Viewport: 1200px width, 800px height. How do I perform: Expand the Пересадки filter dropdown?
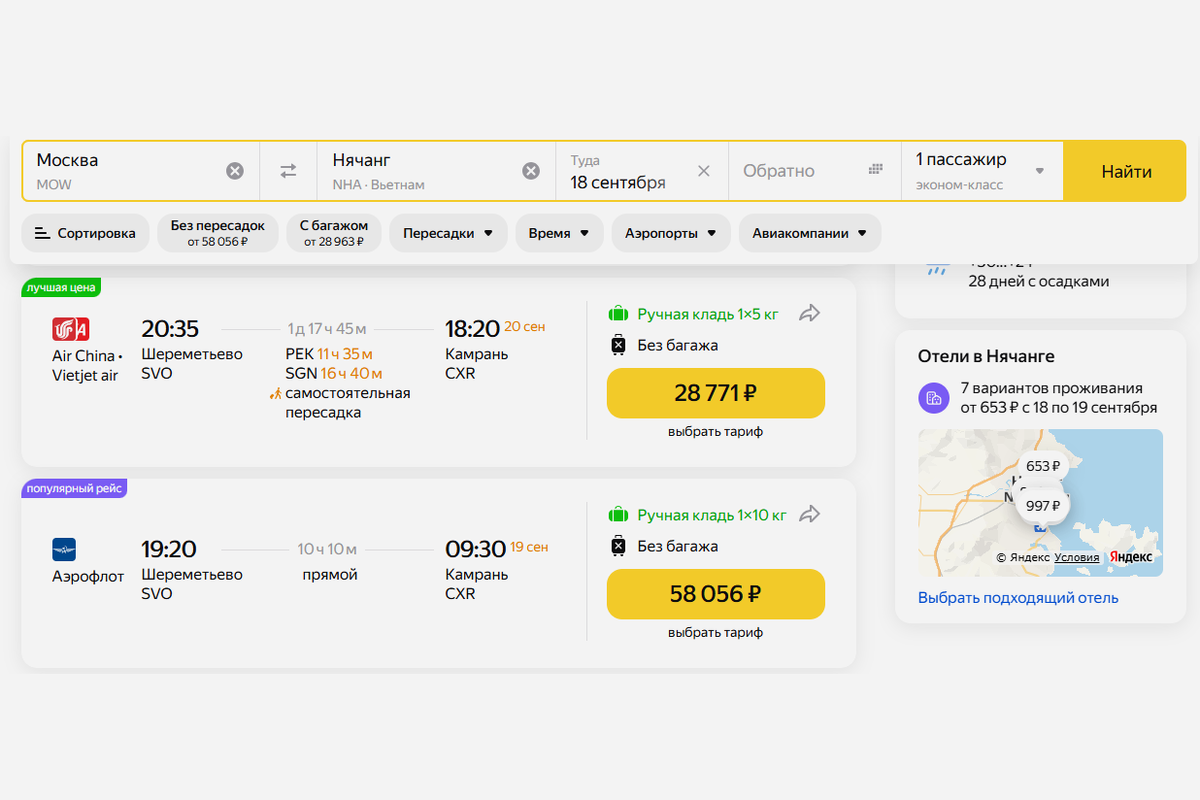pyautogui.click(x=448, y=233)
